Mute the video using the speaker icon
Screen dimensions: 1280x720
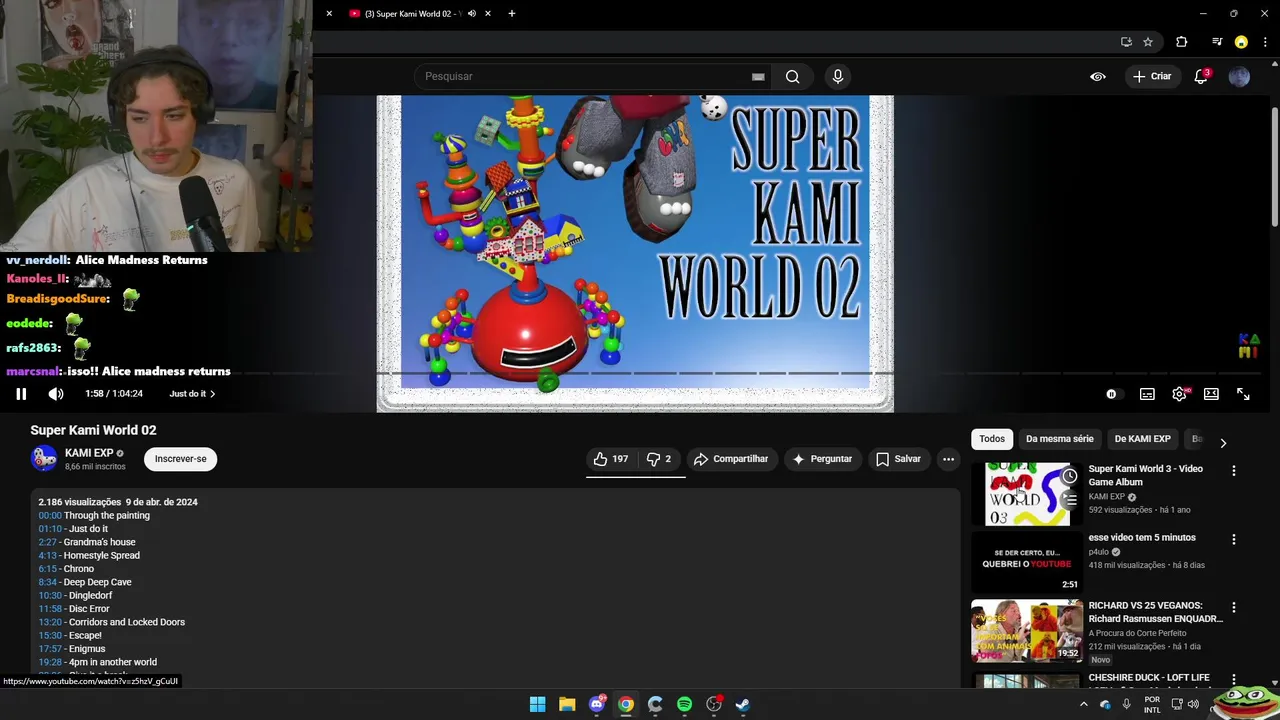[x=56, y=394]
